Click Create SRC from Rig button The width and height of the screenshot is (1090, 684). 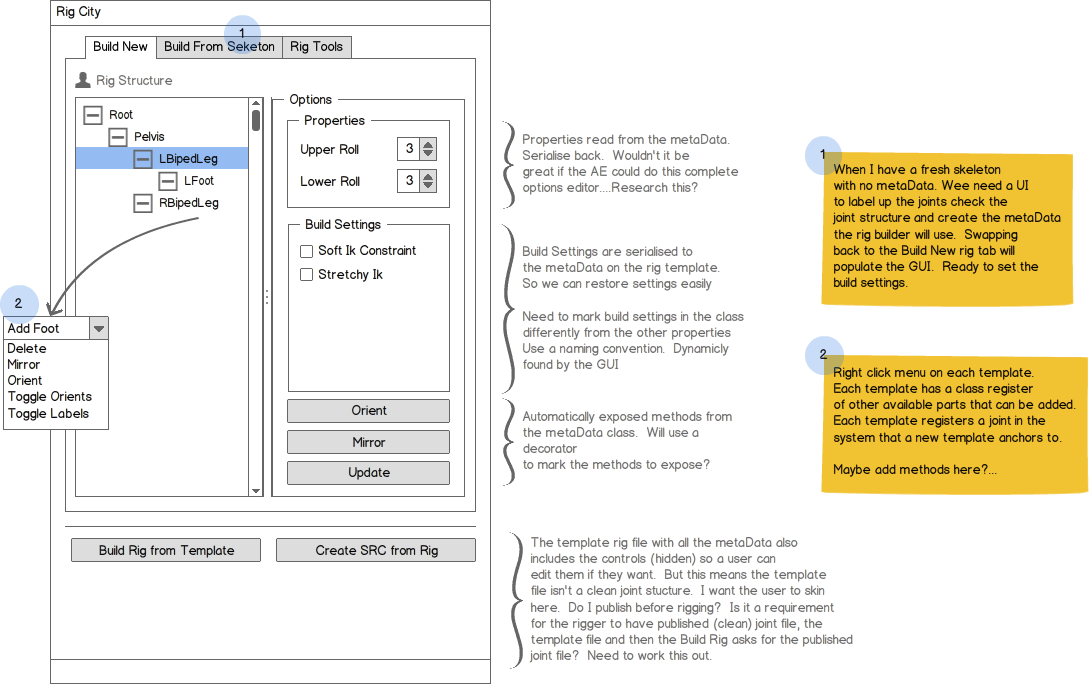point(376,551)
